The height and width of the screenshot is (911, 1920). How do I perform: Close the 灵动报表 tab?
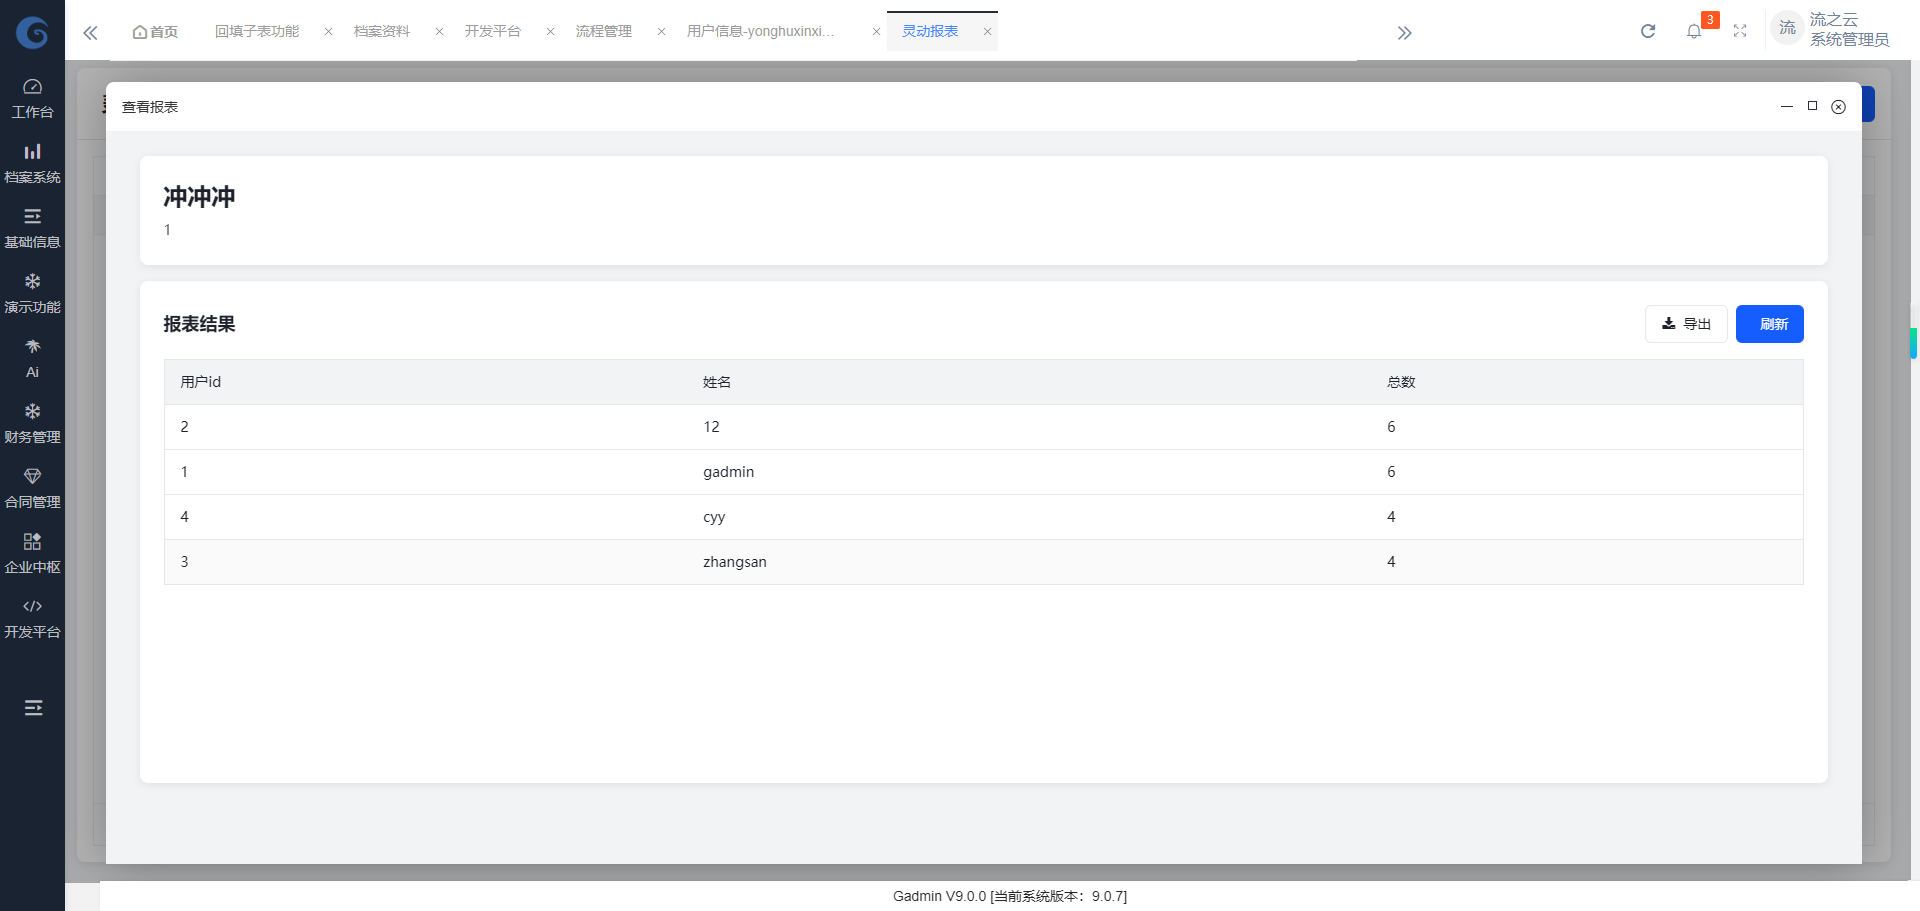tap(987, 32)
